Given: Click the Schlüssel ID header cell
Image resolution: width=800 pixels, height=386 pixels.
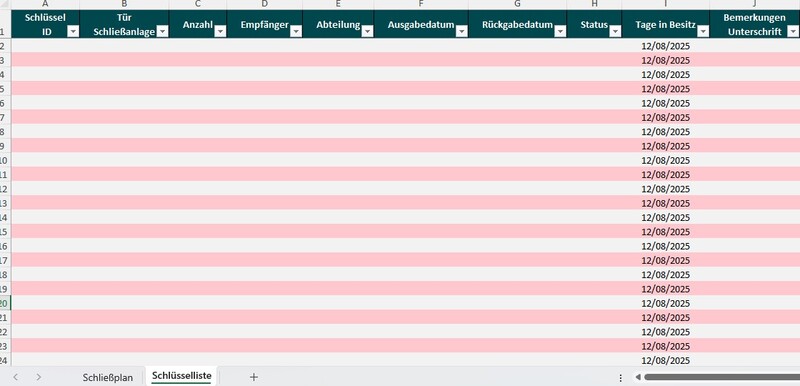Looking at the screenshot, I should [x=45, y=24].
